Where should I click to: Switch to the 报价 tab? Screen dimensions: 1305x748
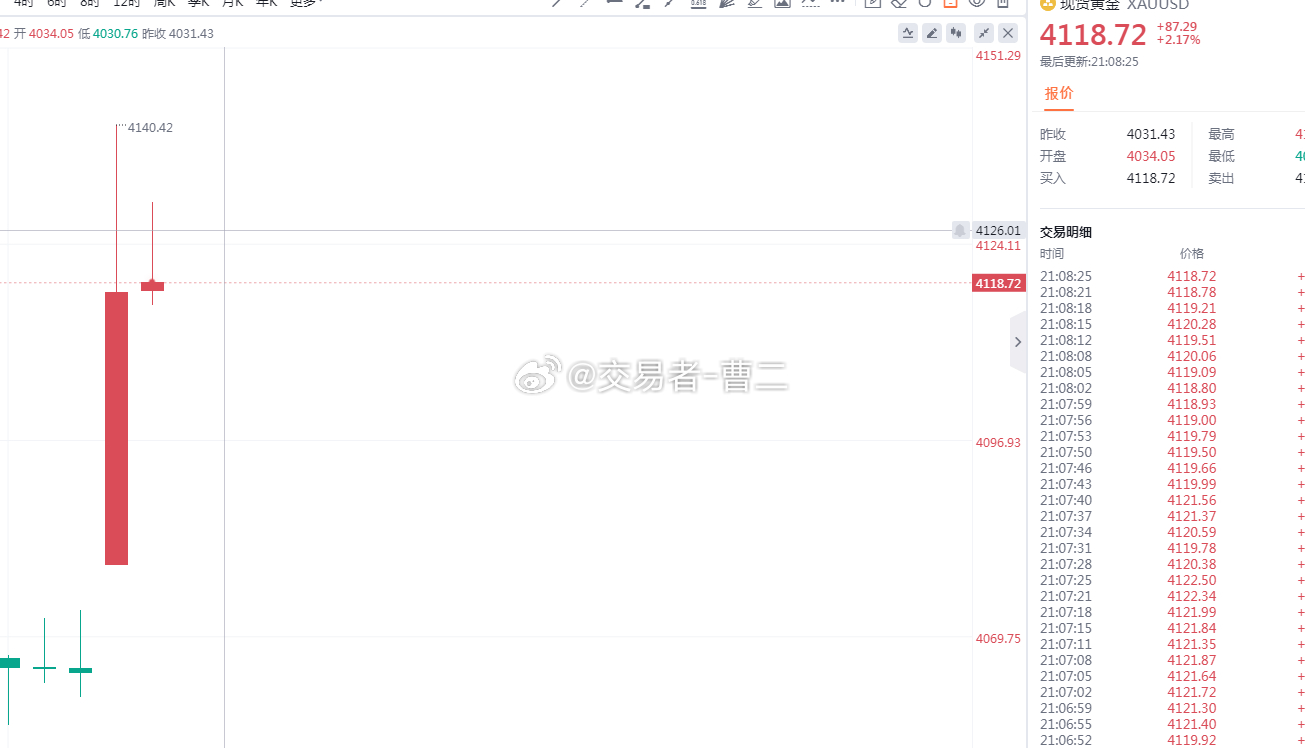[1059, 93]
